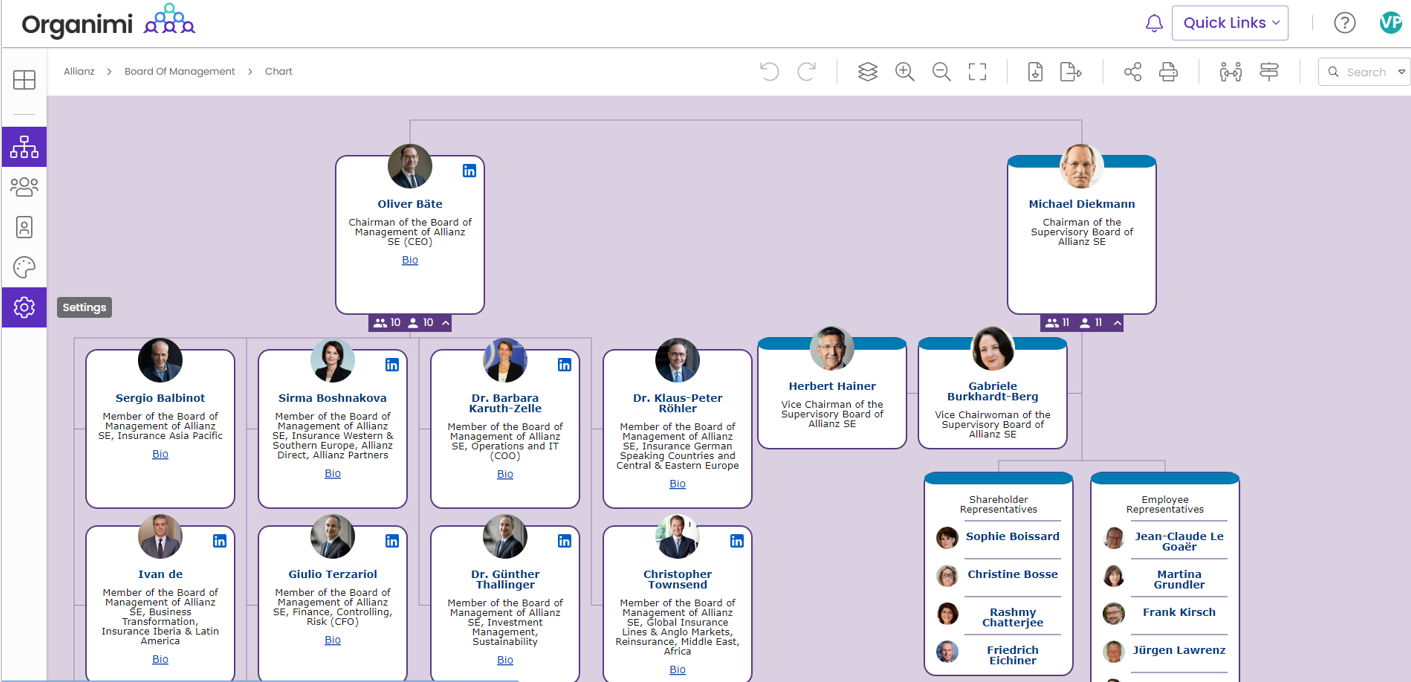Expand the Search box dropdown arrow
1411x682 pixels.
click(1402, 72)
